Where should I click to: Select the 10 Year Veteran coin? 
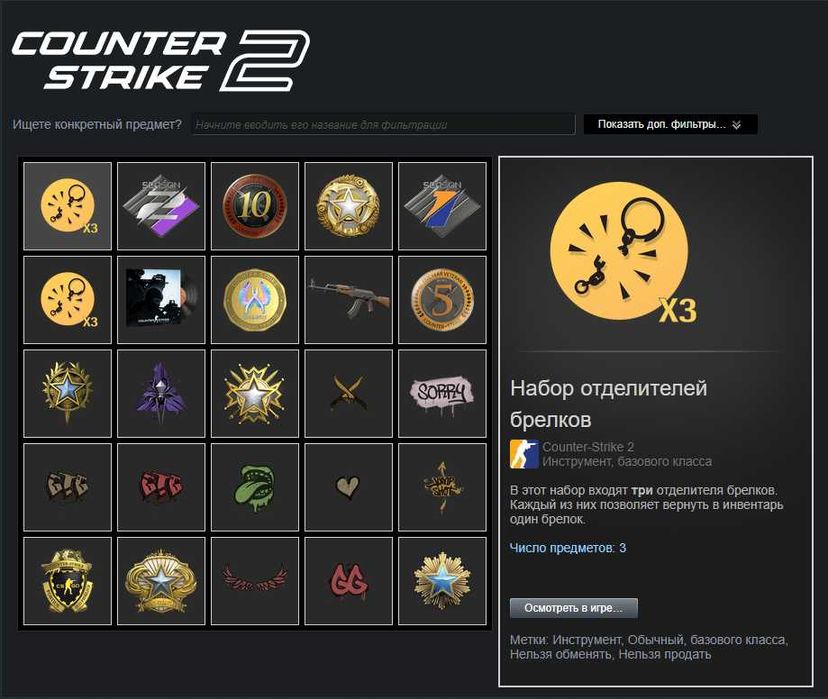click(255, 206)
